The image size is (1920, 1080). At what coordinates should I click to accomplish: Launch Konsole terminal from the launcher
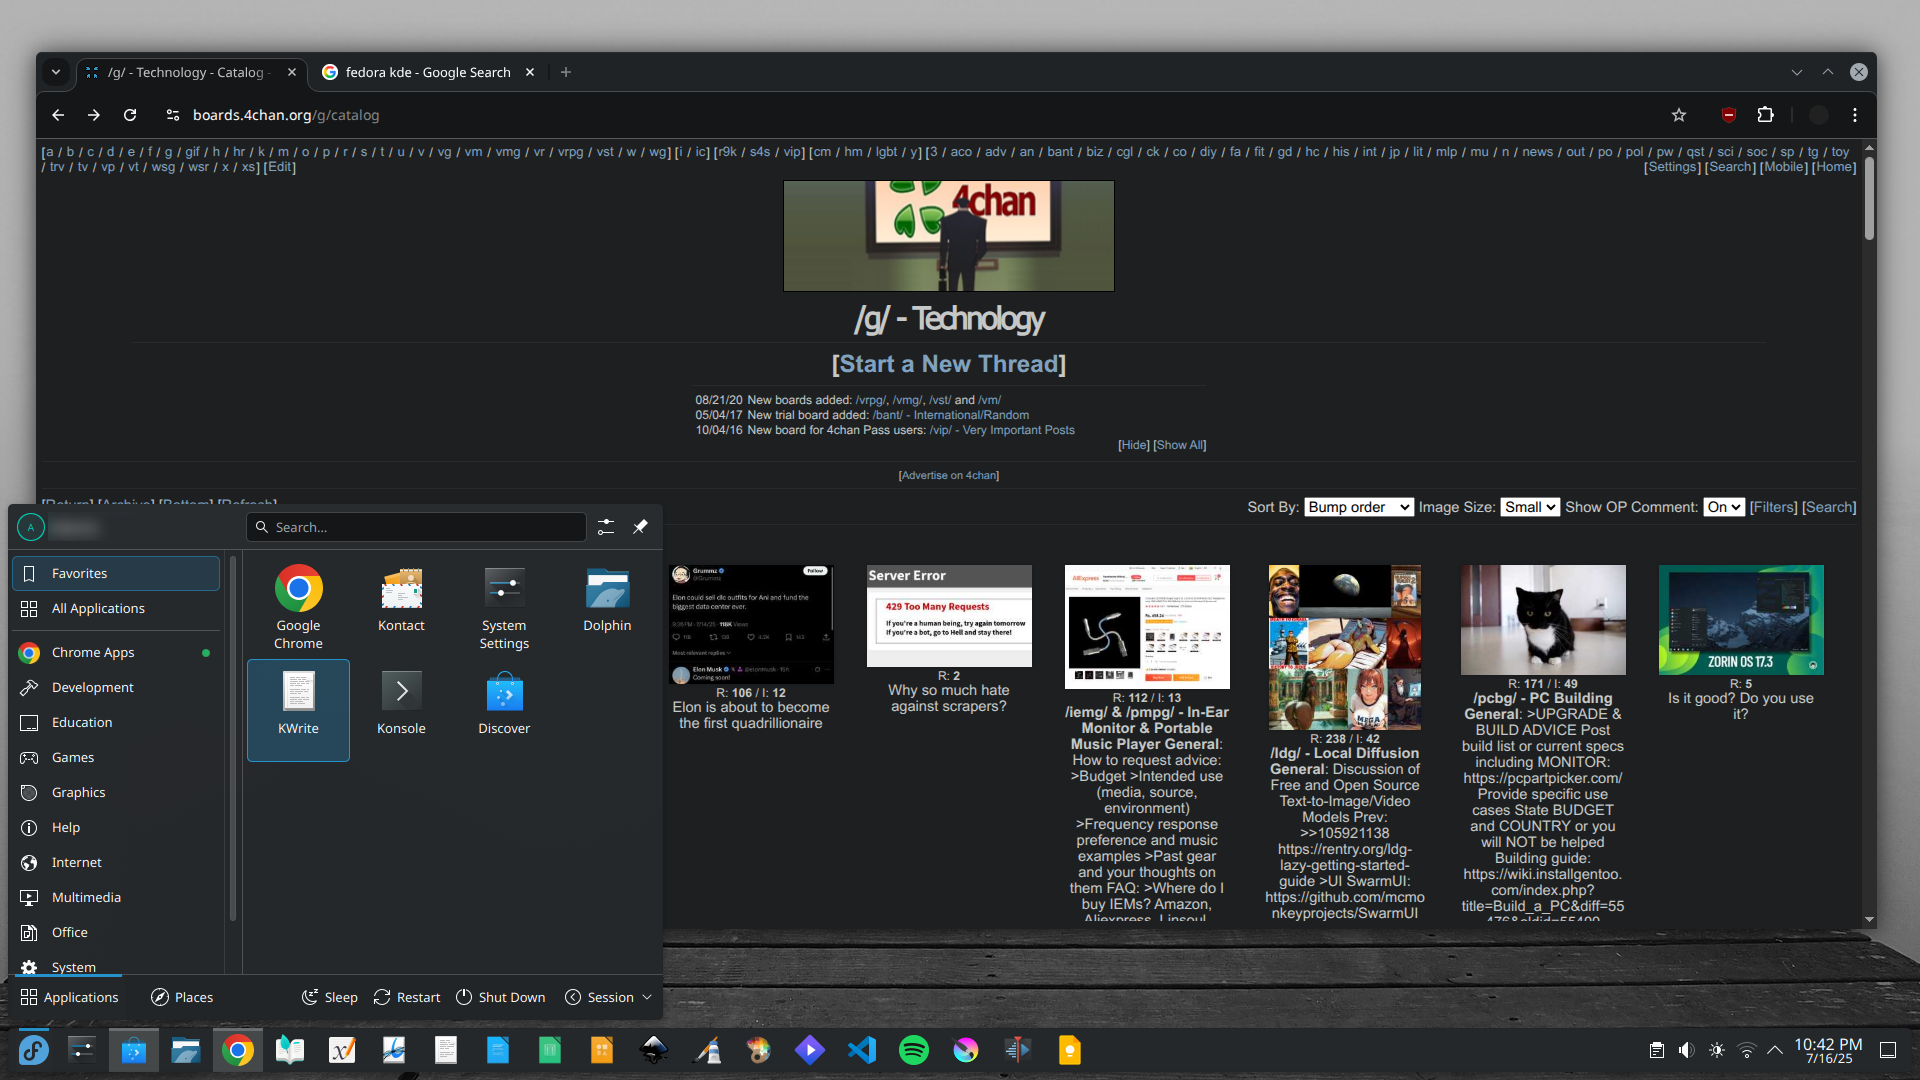coord(401,704)
